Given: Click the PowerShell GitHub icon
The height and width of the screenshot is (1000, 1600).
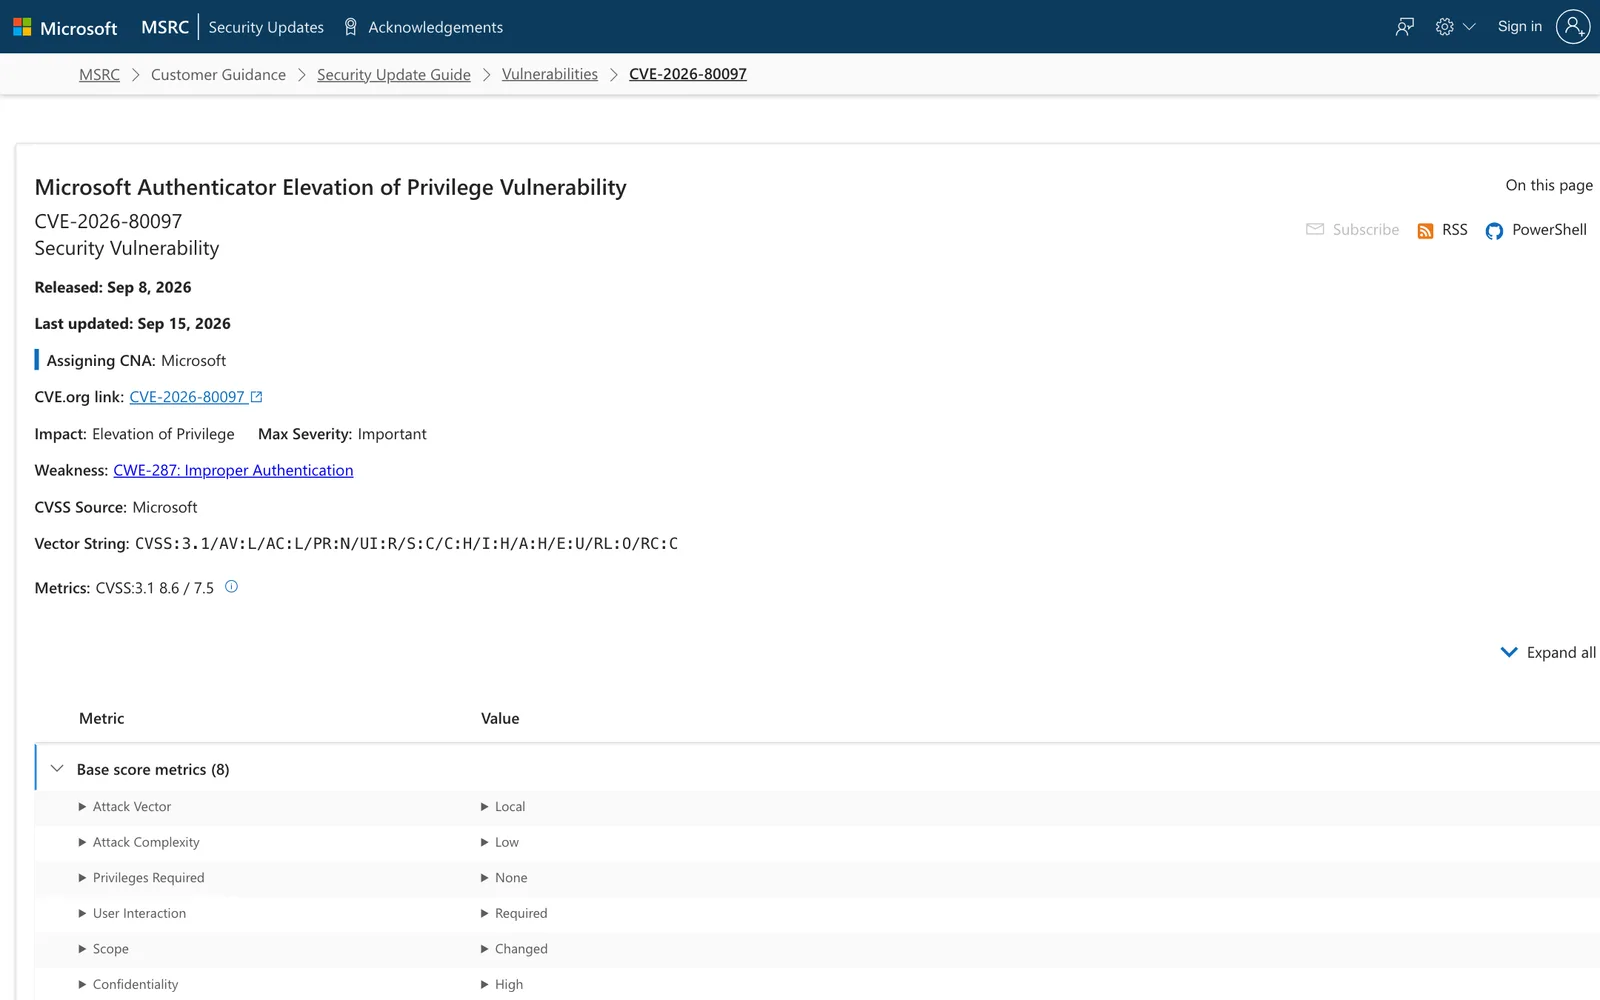Looking at the screenshot, I should 1494,231.
